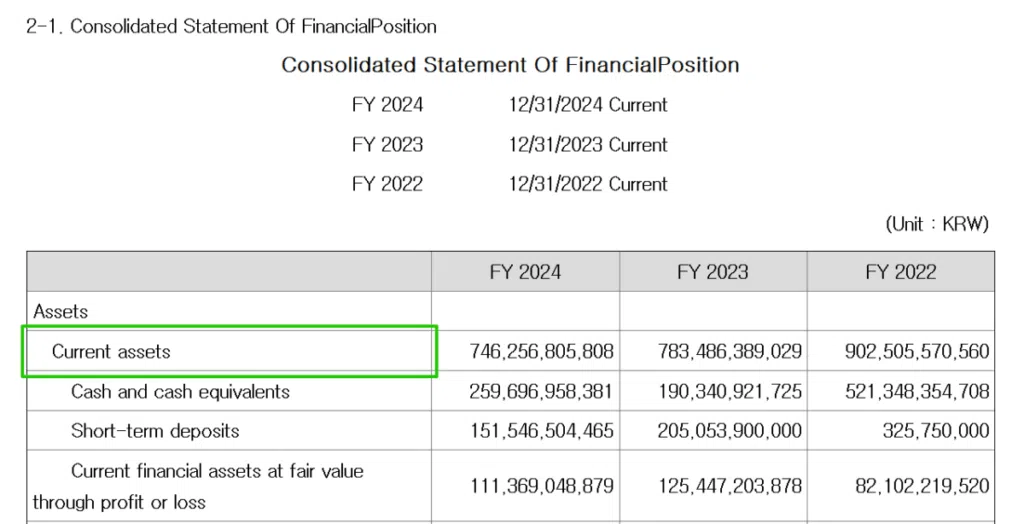The height and width of the screenshot is (524, 1024).
Task: Click Current assets value 746,256,805,808
Action: click(x=541, y=352)
